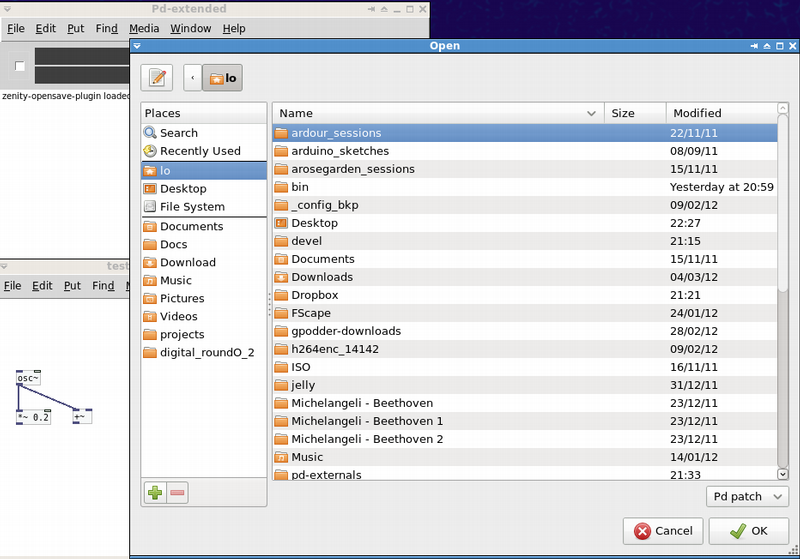Open Documents bookmark in Places
This screenshot has width=800, height=559.
click(x=204, y=226)
